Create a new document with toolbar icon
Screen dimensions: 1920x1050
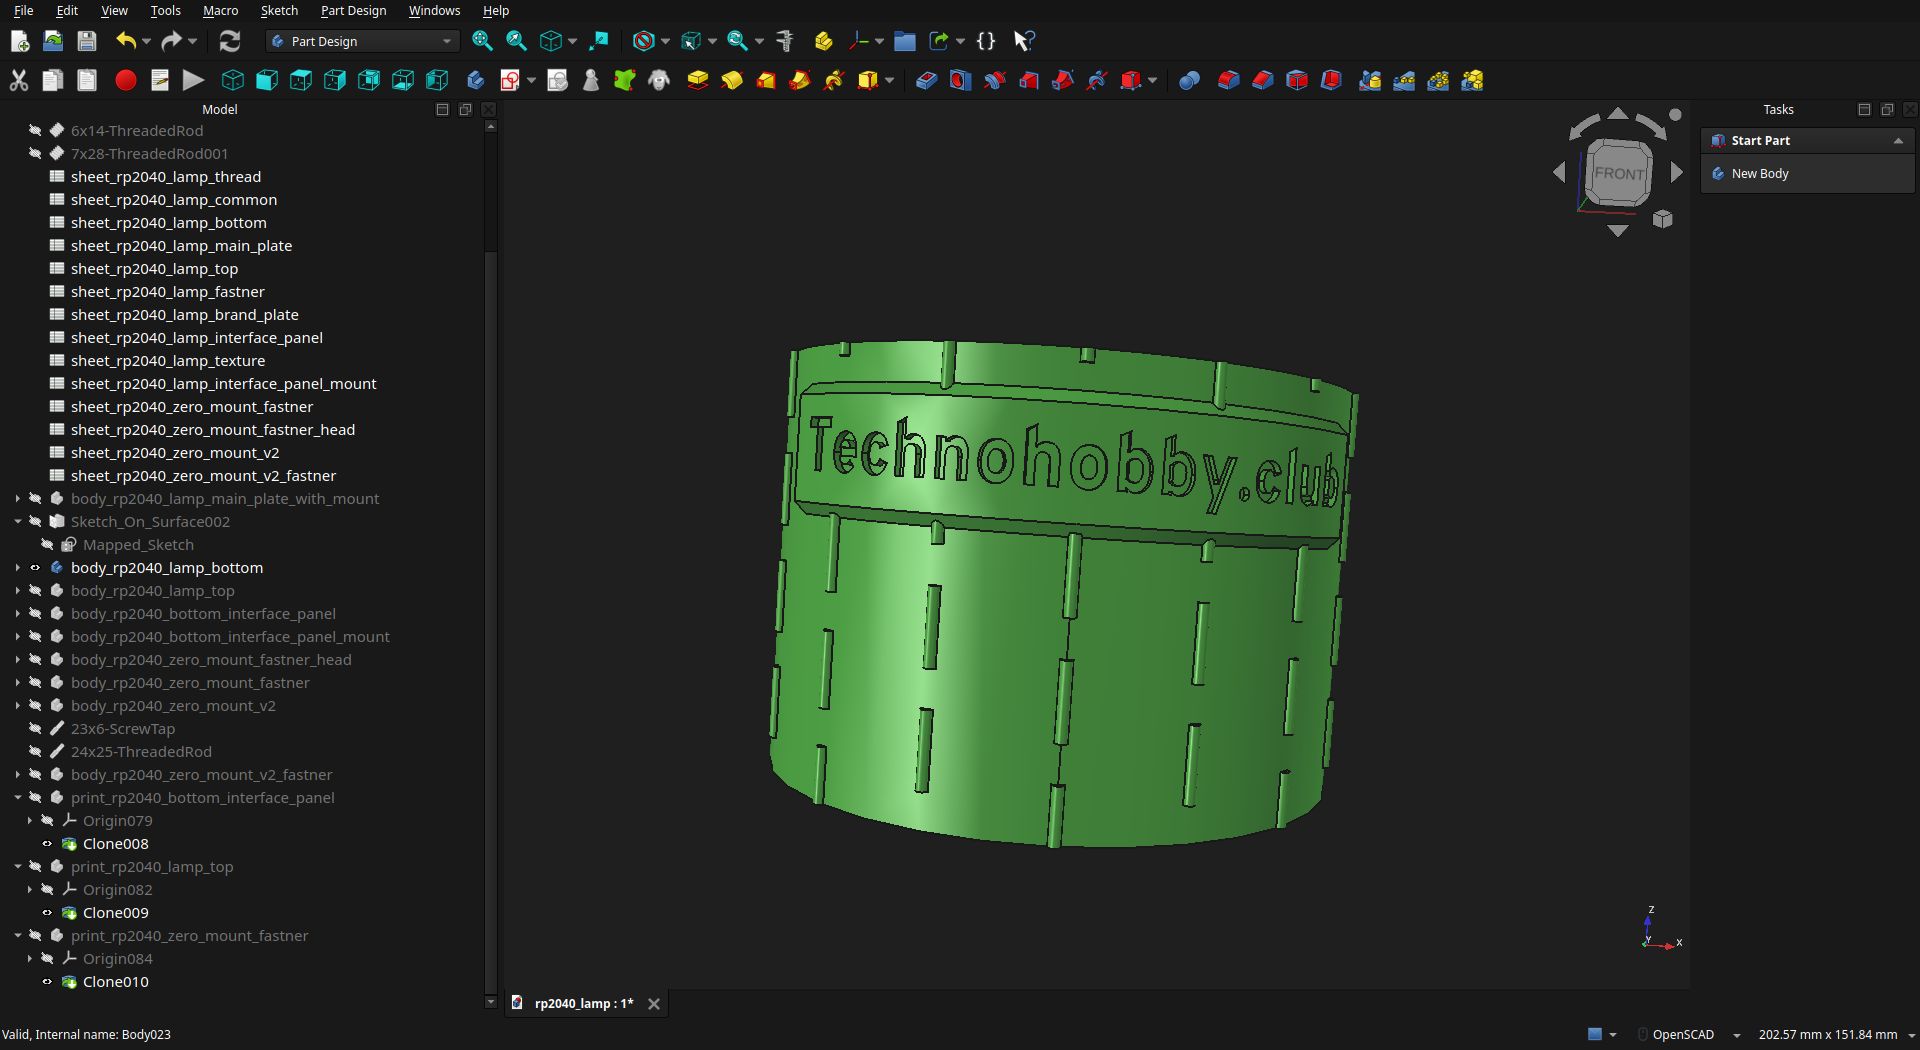[19, 41]
